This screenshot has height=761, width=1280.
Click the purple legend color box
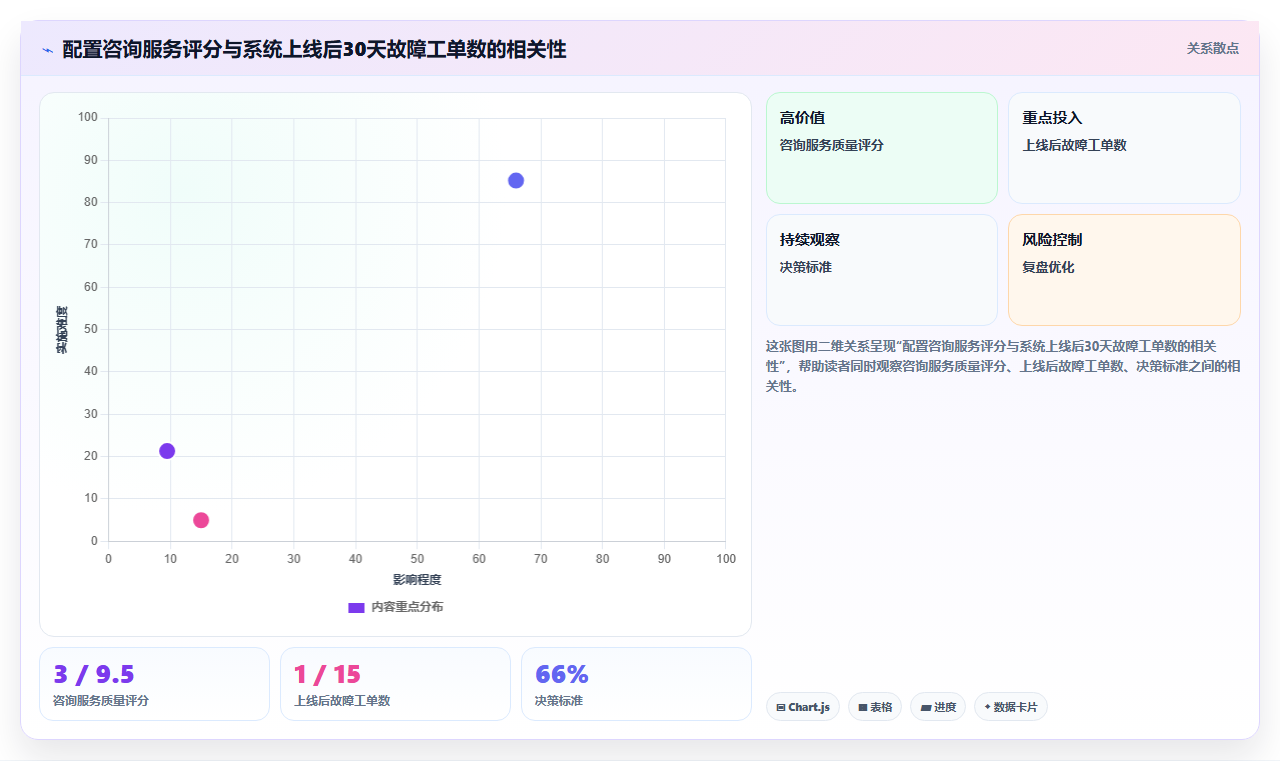tap(356, 608)
